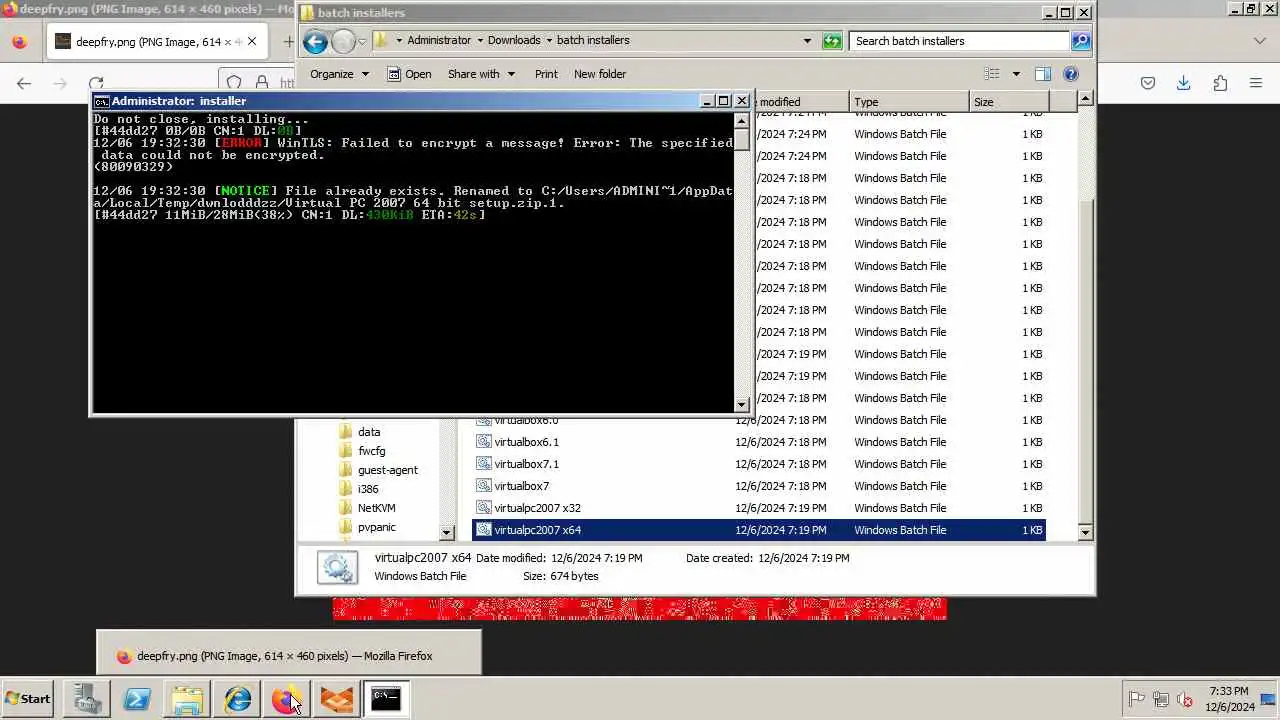This screenshot has width=1280, height=720.
Task: Select the pvpanic folder in the tree
Action: point(377,527)
